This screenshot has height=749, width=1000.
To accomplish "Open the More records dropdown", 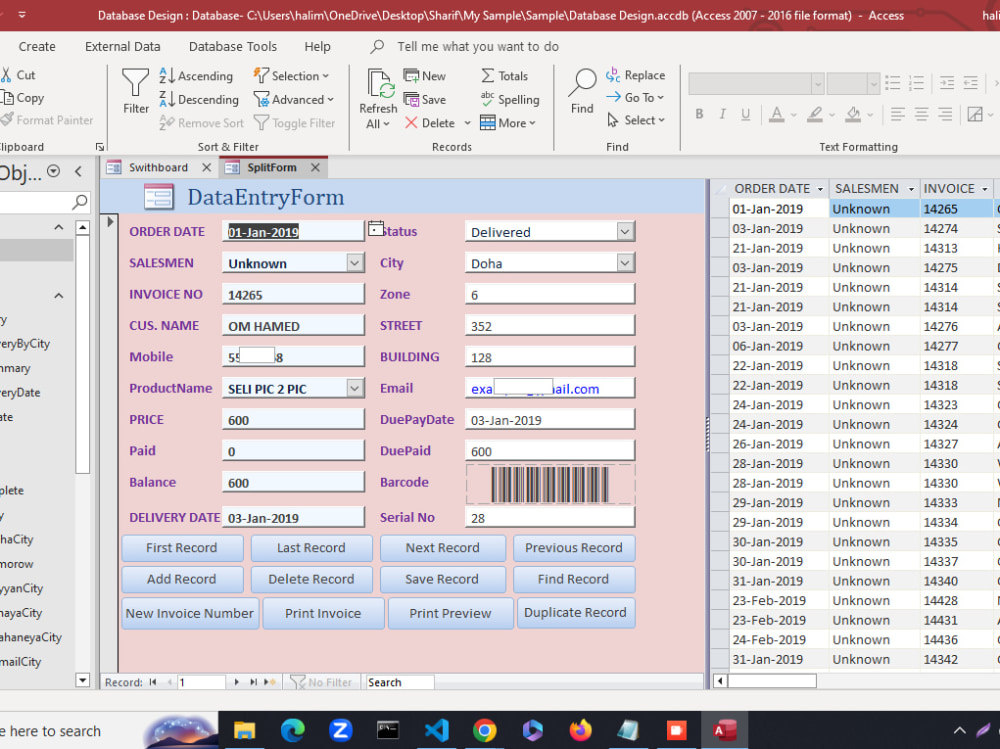I will [x=508, y=123].
